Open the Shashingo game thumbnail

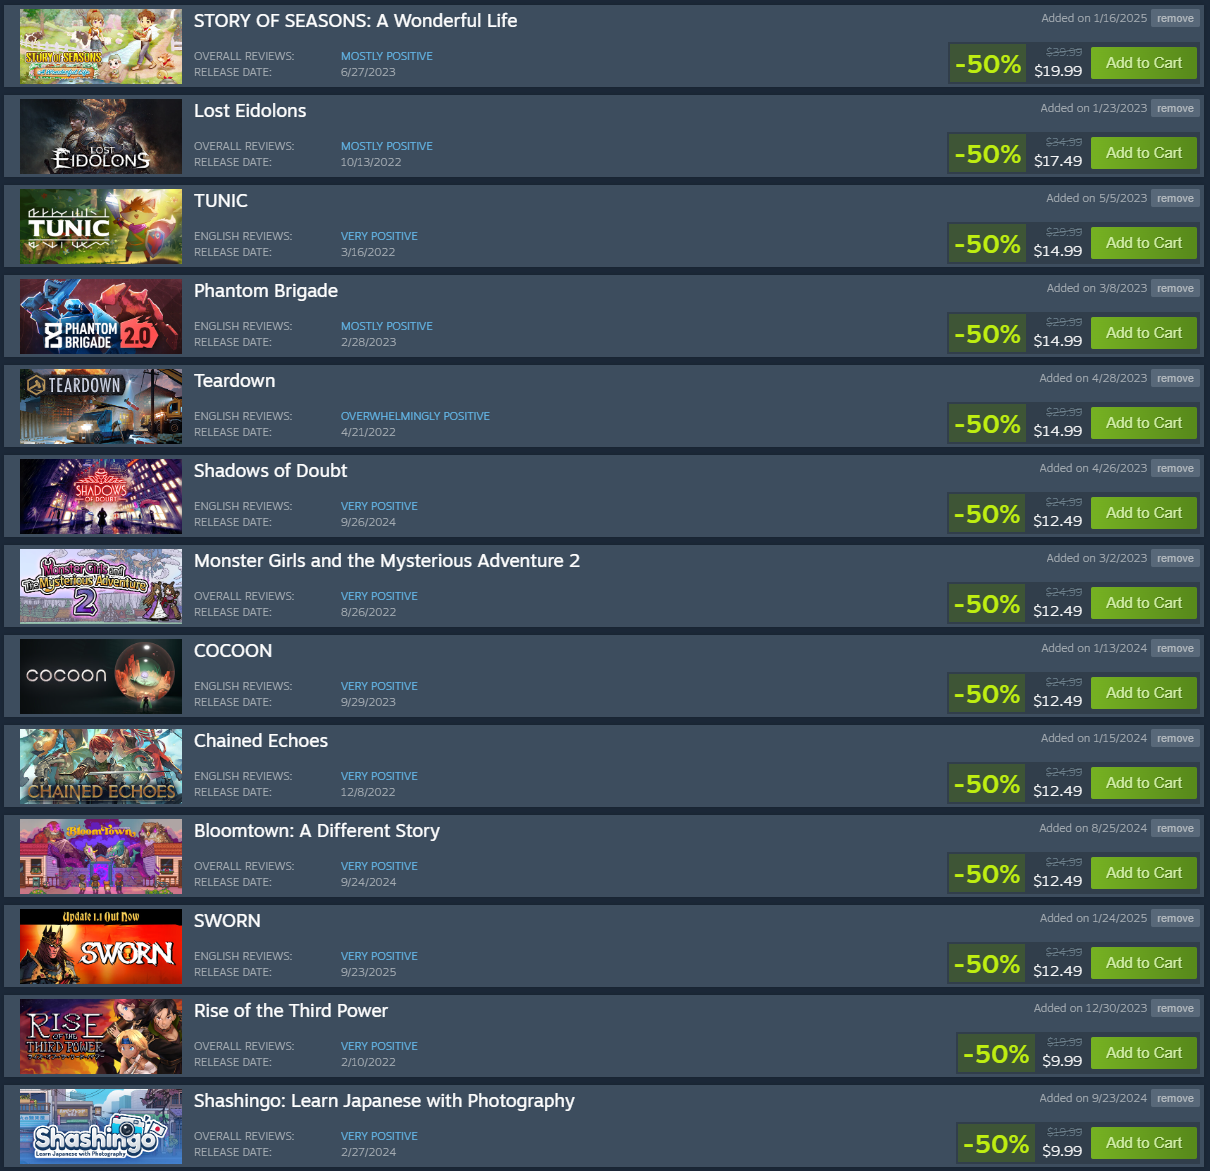(x=101, y=1127)
